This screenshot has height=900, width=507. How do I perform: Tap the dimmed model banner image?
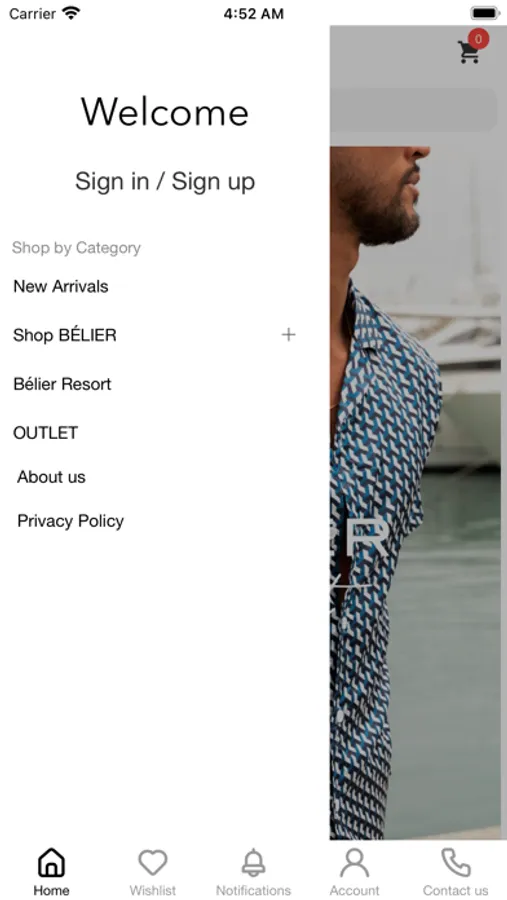point(418,492)
